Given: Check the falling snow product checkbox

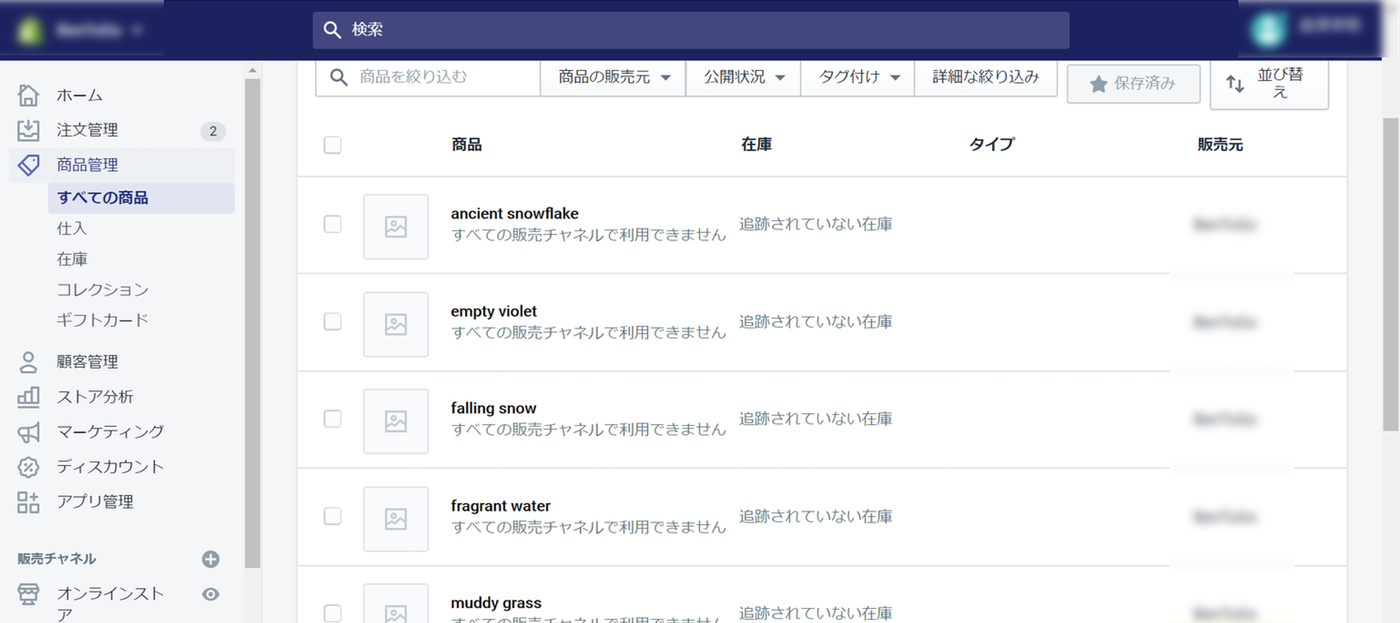Looking at the screenshot, I should pyautogui.click(x=333, y=419).
